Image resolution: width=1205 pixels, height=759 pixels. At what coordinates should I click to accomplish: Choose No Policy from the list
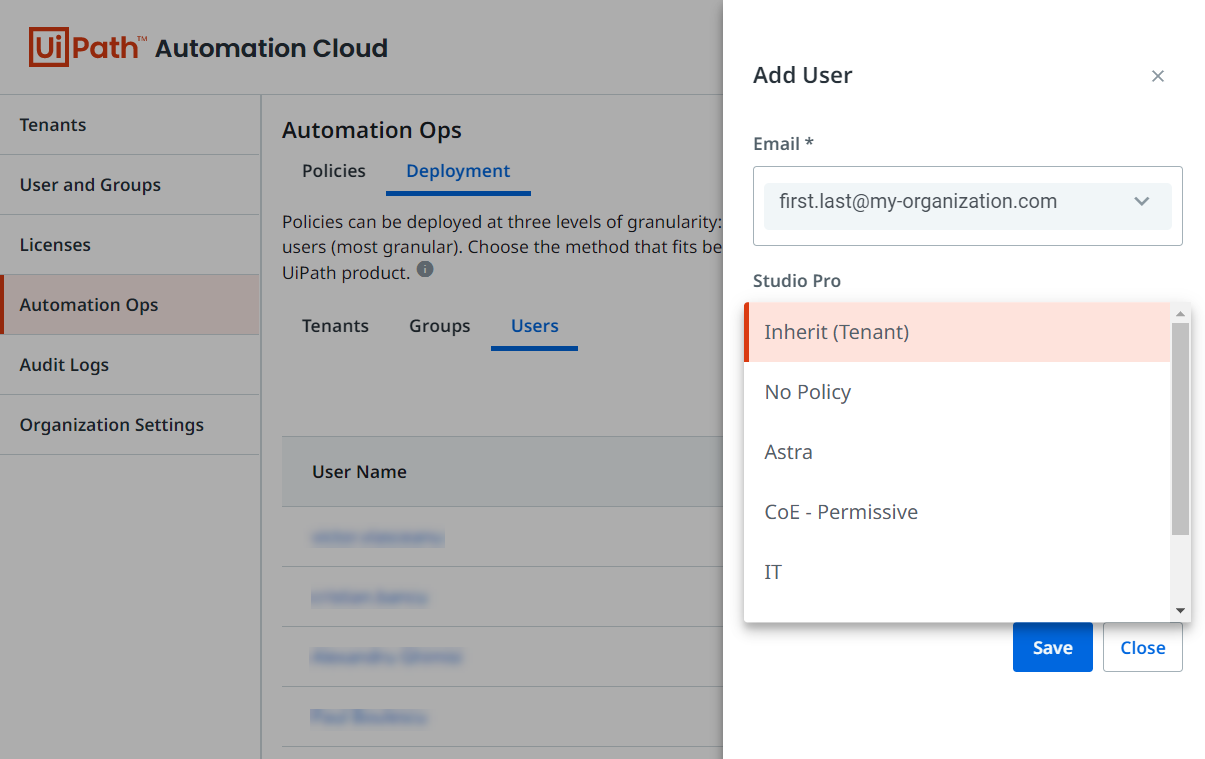coord(957,392)
